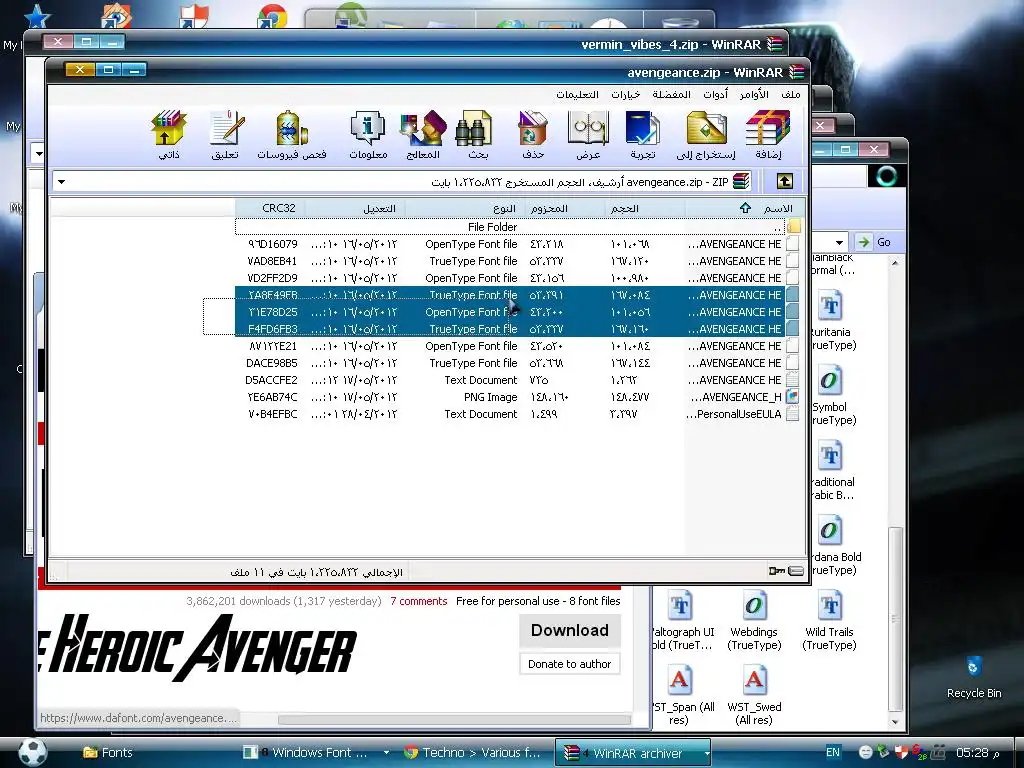Click the Wild Trails TrueType font icon
This screenshot has width=1024, height=768.
click(x=829, y=605)
